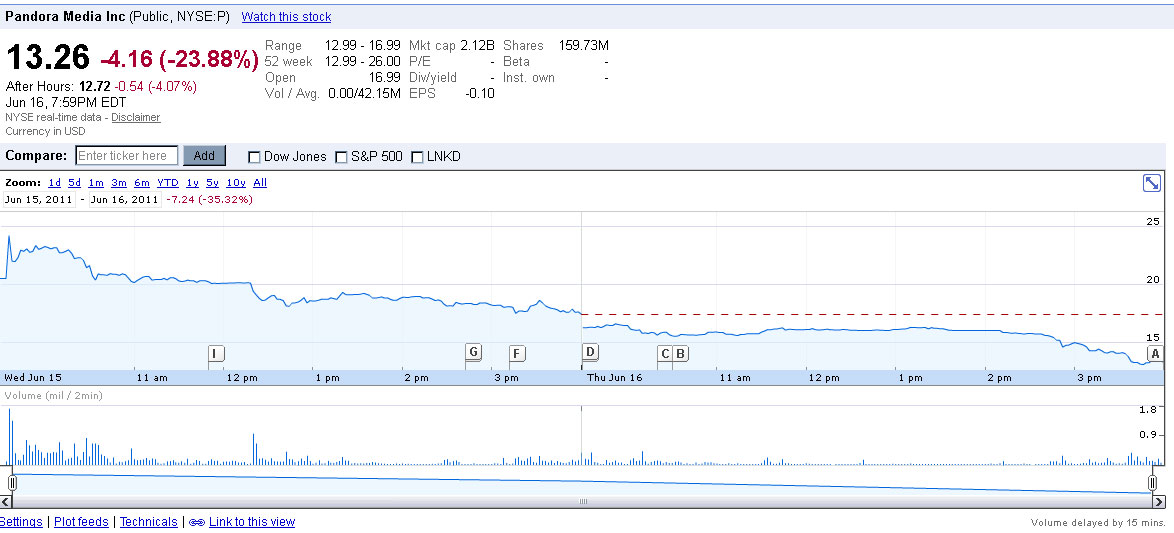Open the Disclaimer link
The image size is (1174, 533).
(136, 118)
